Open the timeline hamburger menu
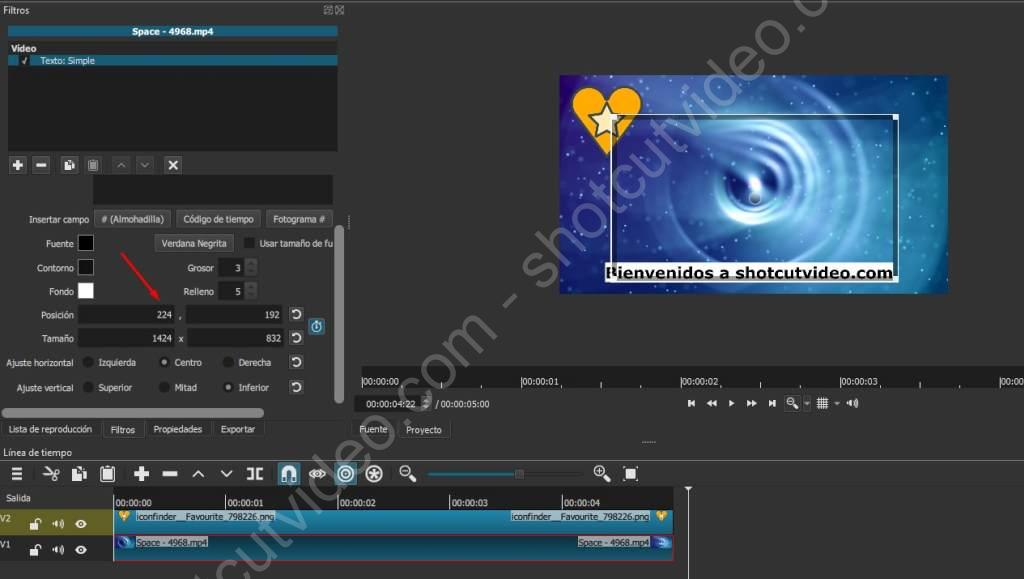This screenshot has height=579, width=1024. [16, 474]
